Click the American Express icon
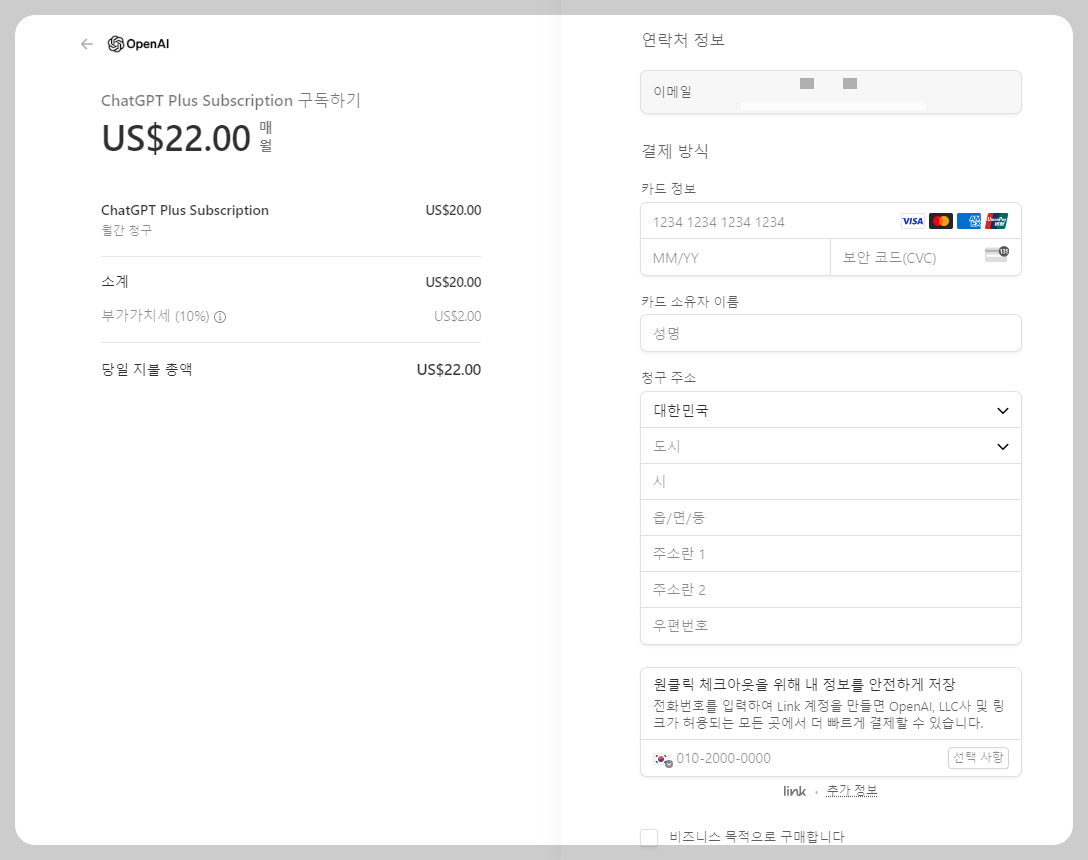 (969, 221)
